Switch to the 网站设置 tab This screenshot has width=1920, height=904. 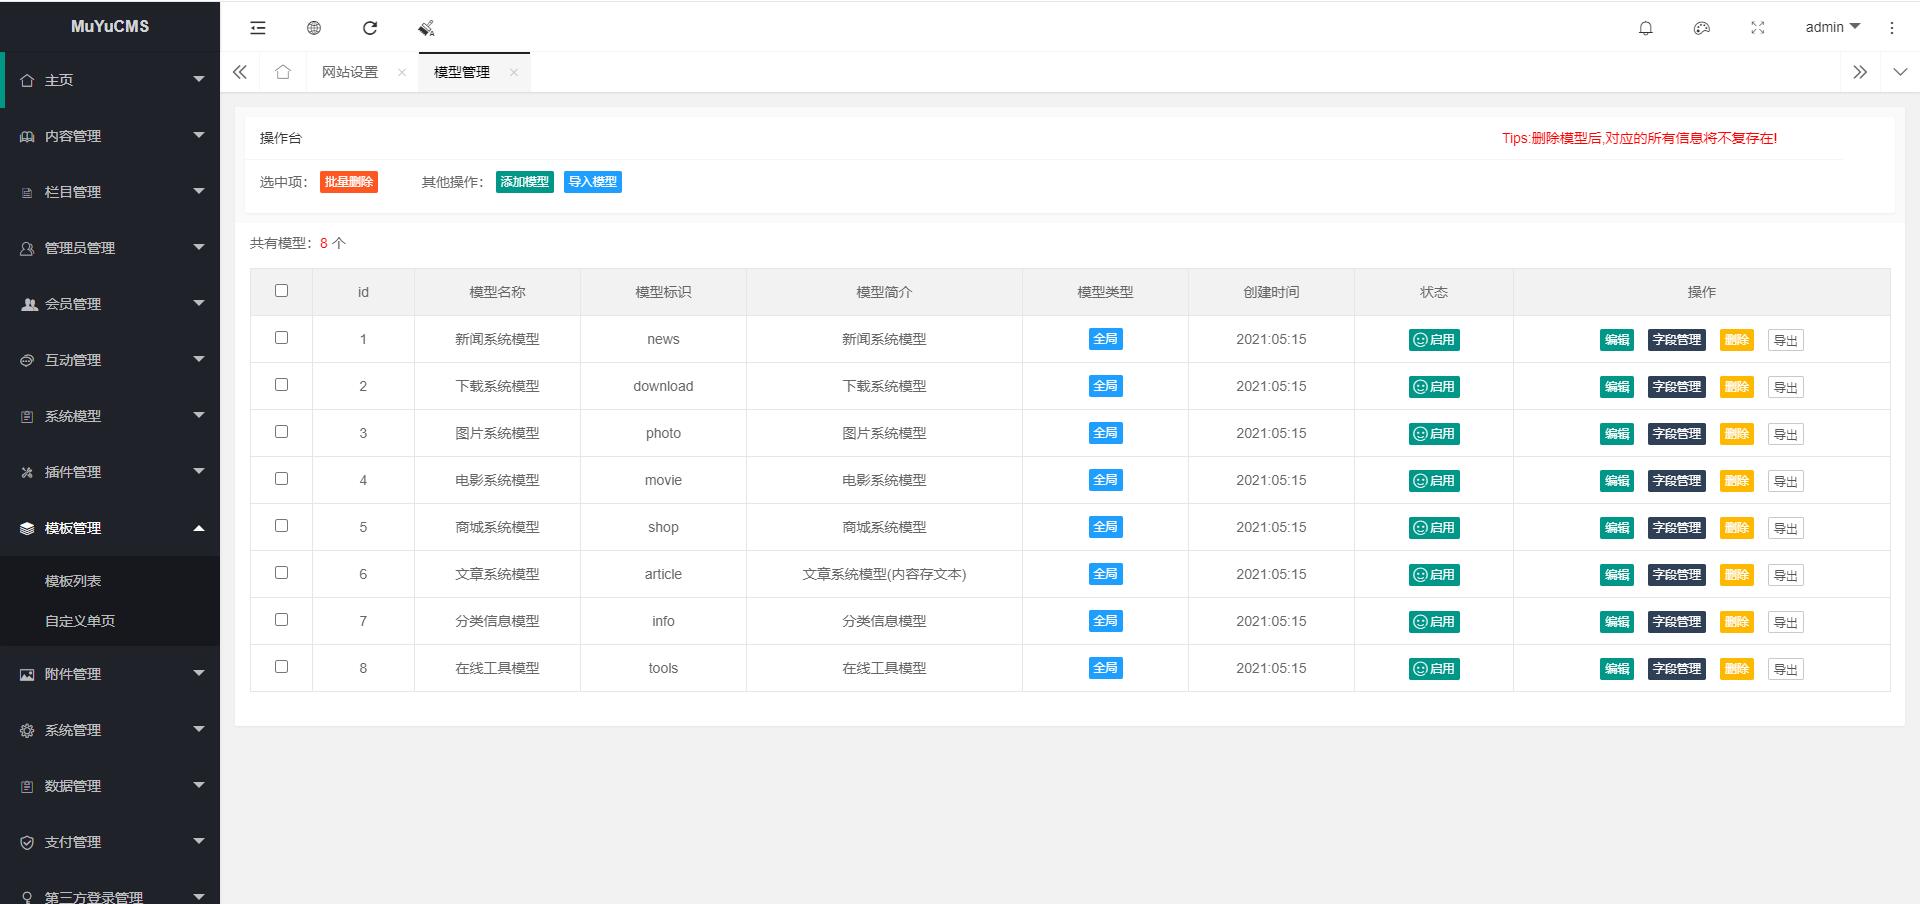click(349, 71)
